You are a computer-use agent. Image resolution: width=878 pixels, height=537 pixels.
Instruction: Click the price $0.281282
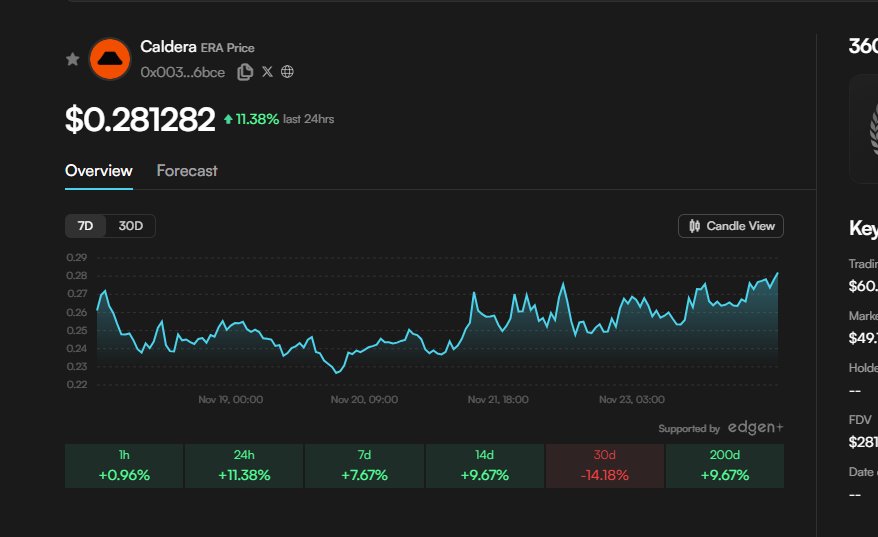click(140, 119)
